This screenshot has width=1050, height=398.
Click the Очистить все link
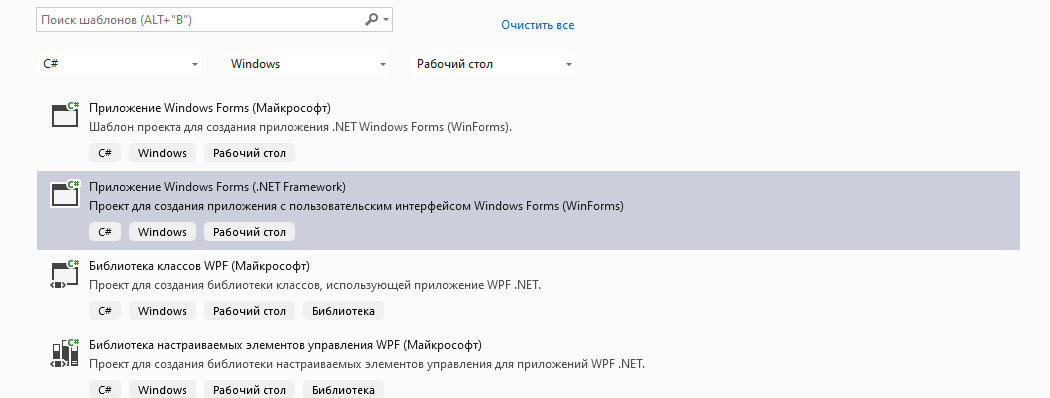pyautogui.click(x=537, y=25)
